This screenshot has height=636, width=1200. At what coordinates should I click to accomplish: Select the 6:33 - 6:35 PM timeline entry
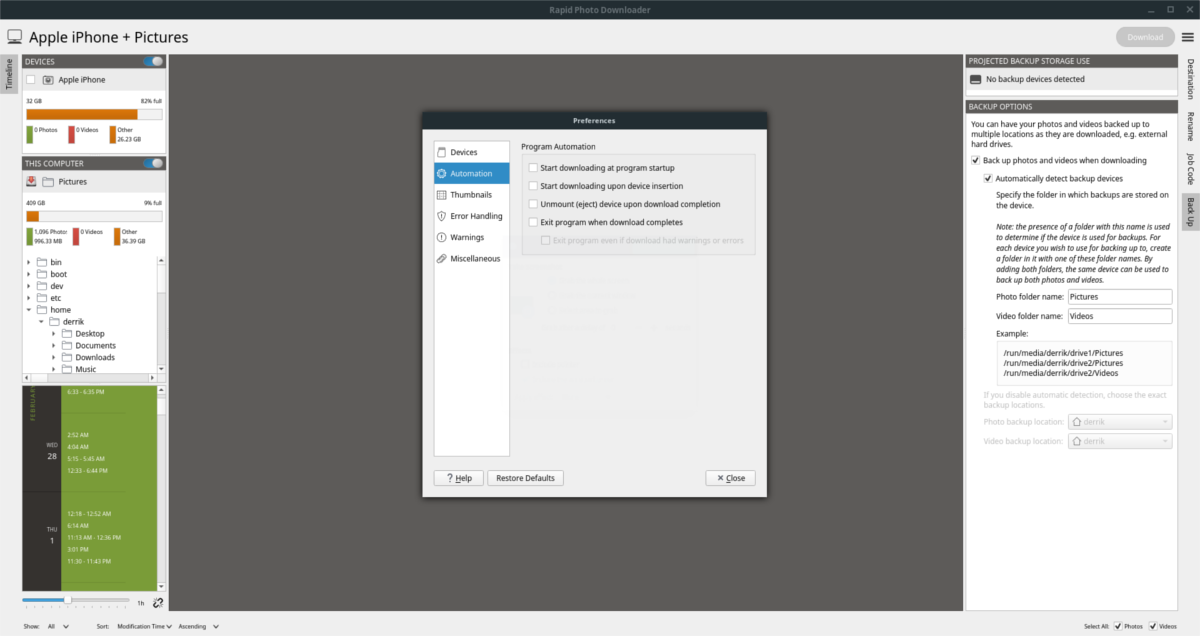pyautogui.click(x=85, y=393)
